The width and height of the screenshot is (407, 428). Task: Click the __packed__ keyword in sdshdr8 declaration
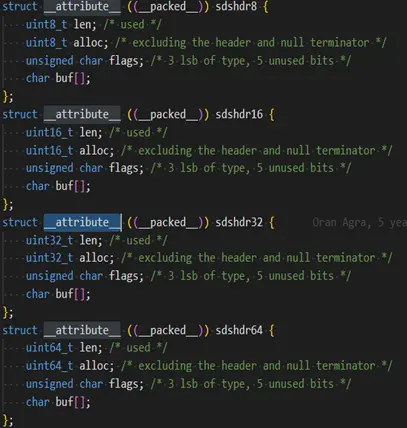point(168,6)
